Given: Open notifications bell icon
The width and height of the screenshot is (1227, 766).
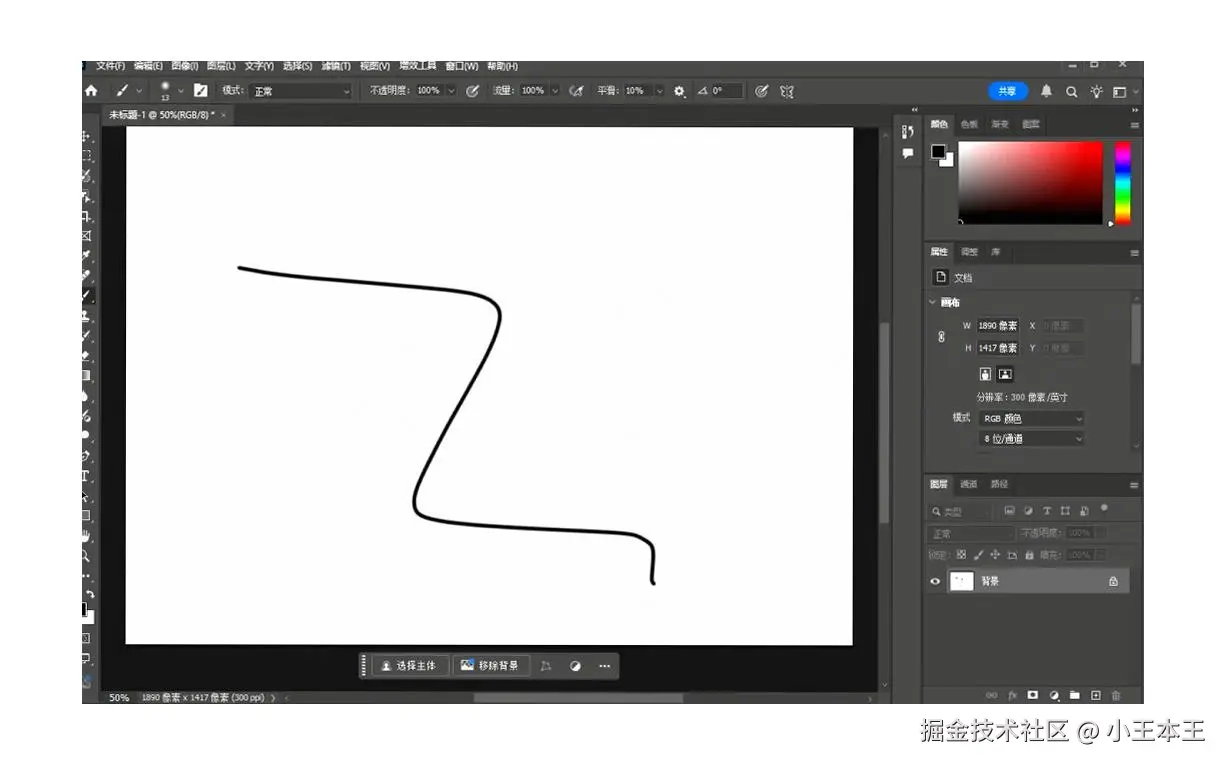Looking at the screenshot, I should (x=1046, y=91).
